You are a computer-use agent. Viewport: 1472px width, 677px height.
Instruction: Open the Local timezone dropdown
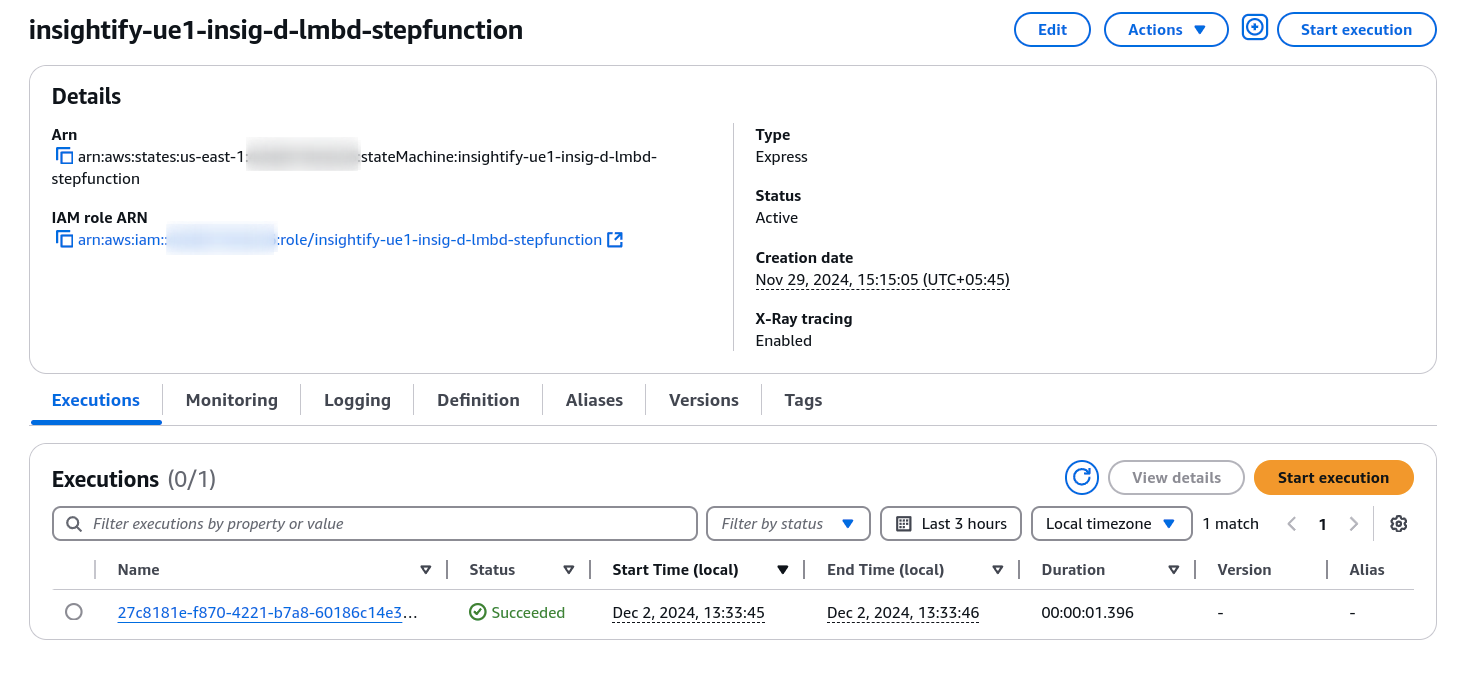coord(1111,524)
